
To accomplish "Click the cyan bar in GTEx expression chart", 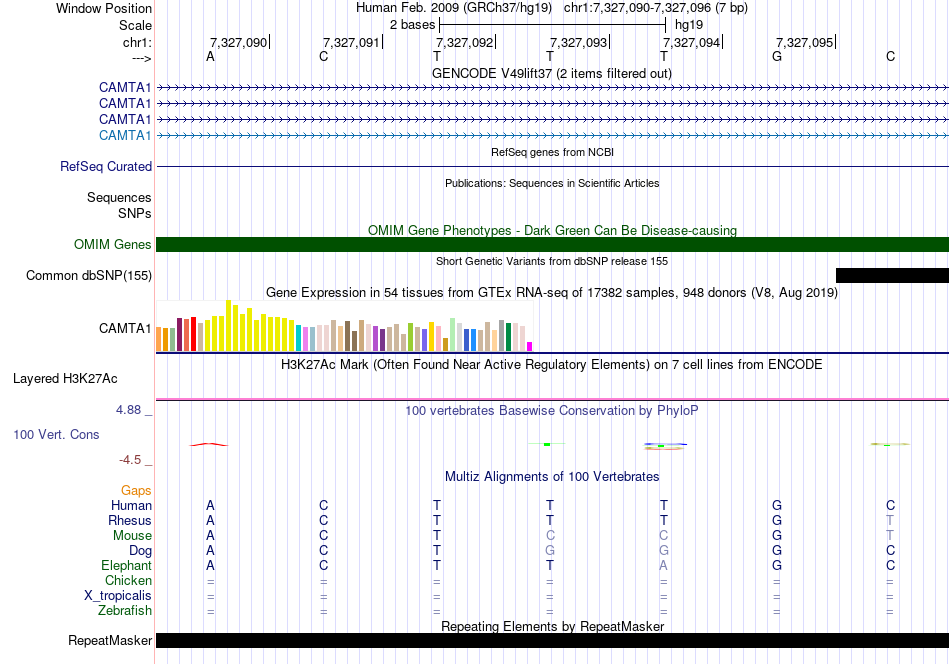I will [299, 338].
